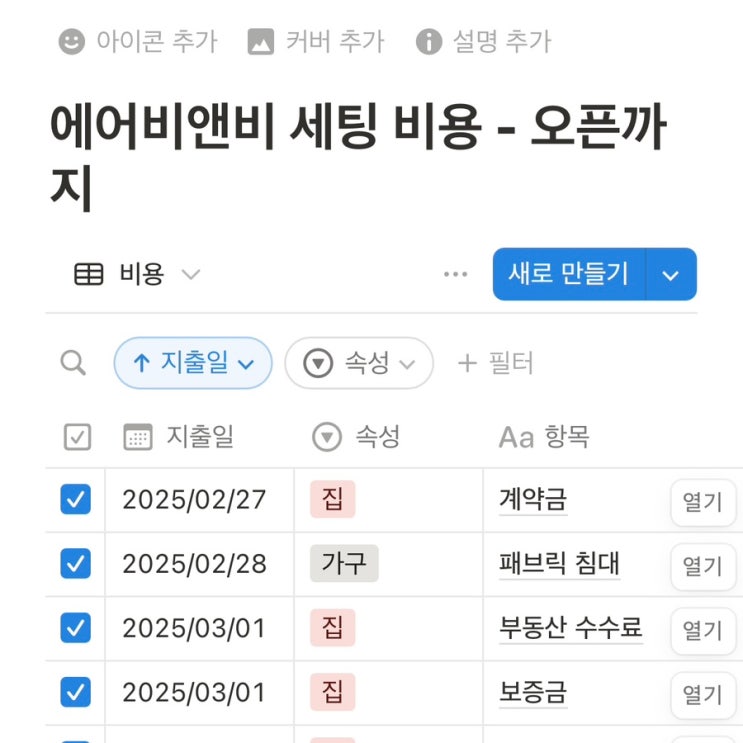Open the 부동산 수수료 item link
This screenshot has height=743, width=743.
571,628
